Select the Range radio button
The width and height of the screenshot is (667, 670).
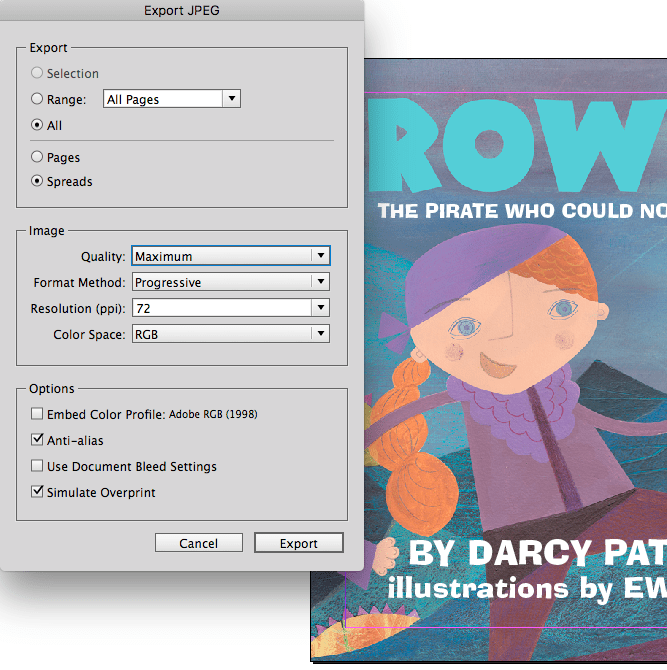(x=37, y=99)
